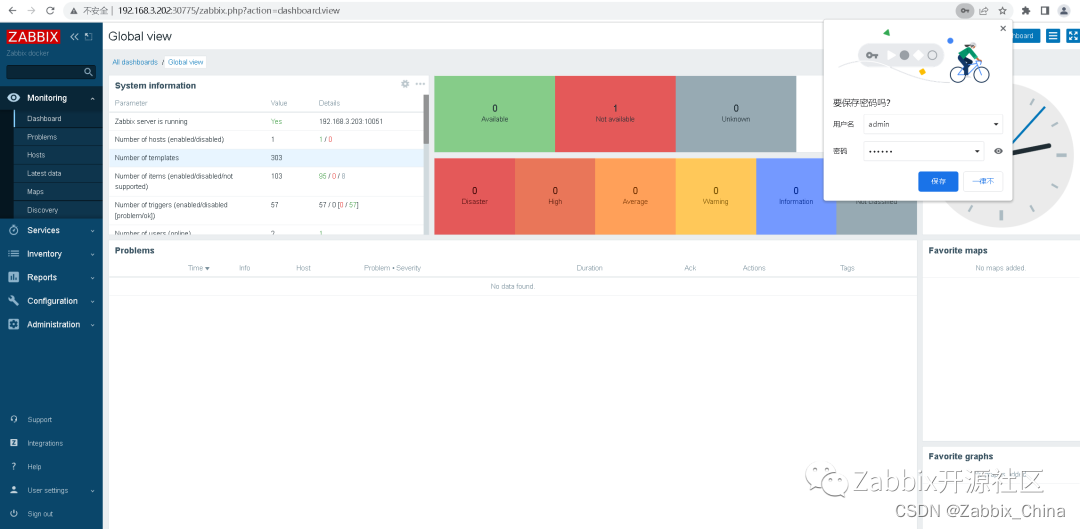Open System information widget gear settings
The height and width of the screenshot is (529, 1080).
[x=405, y=84]
